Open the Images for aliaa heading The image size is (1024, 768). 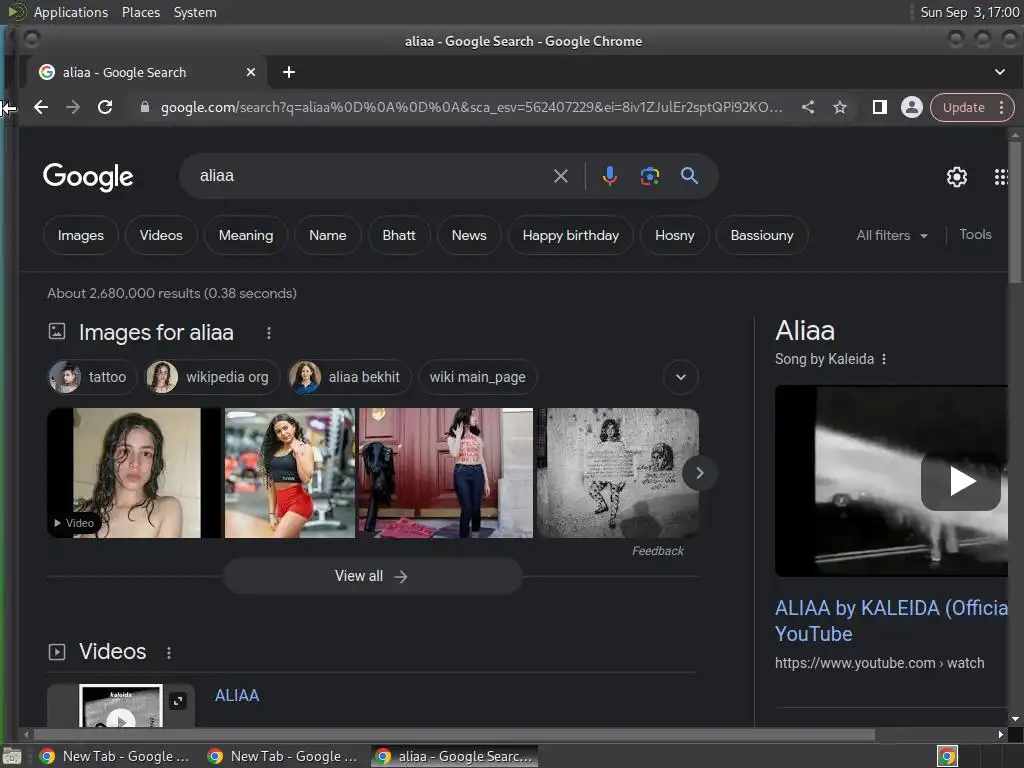[156, 332]
